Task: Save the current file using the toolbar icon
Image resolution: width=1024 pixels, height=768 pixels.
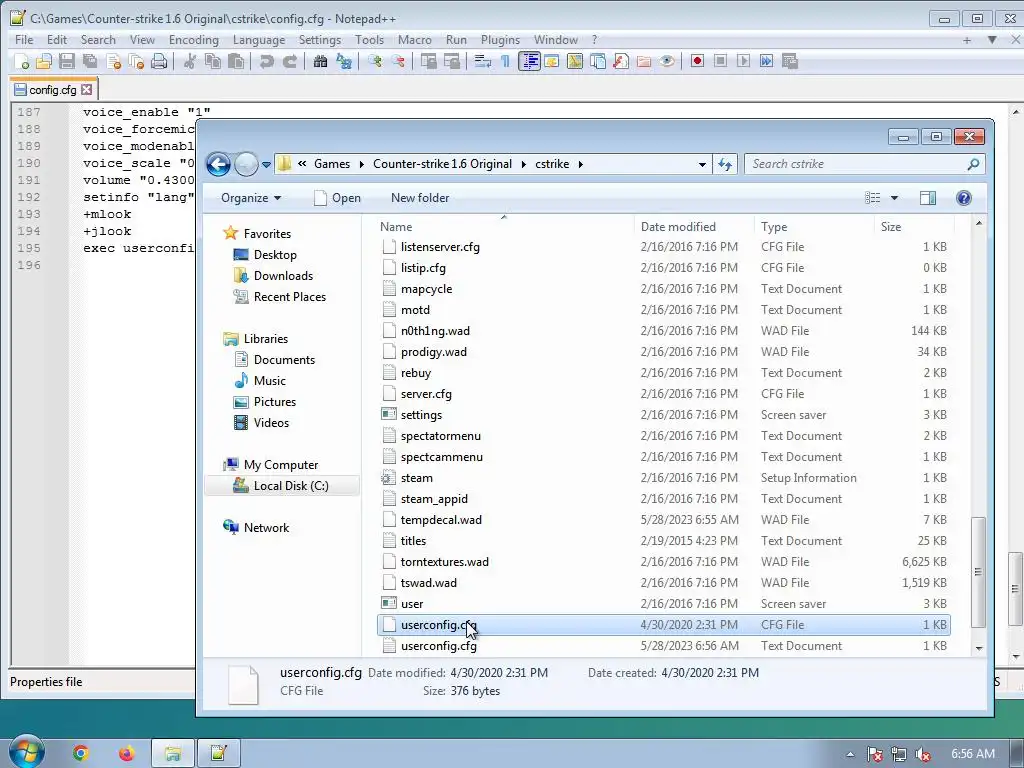Action: pyautogui.click(x=67, y=61)
